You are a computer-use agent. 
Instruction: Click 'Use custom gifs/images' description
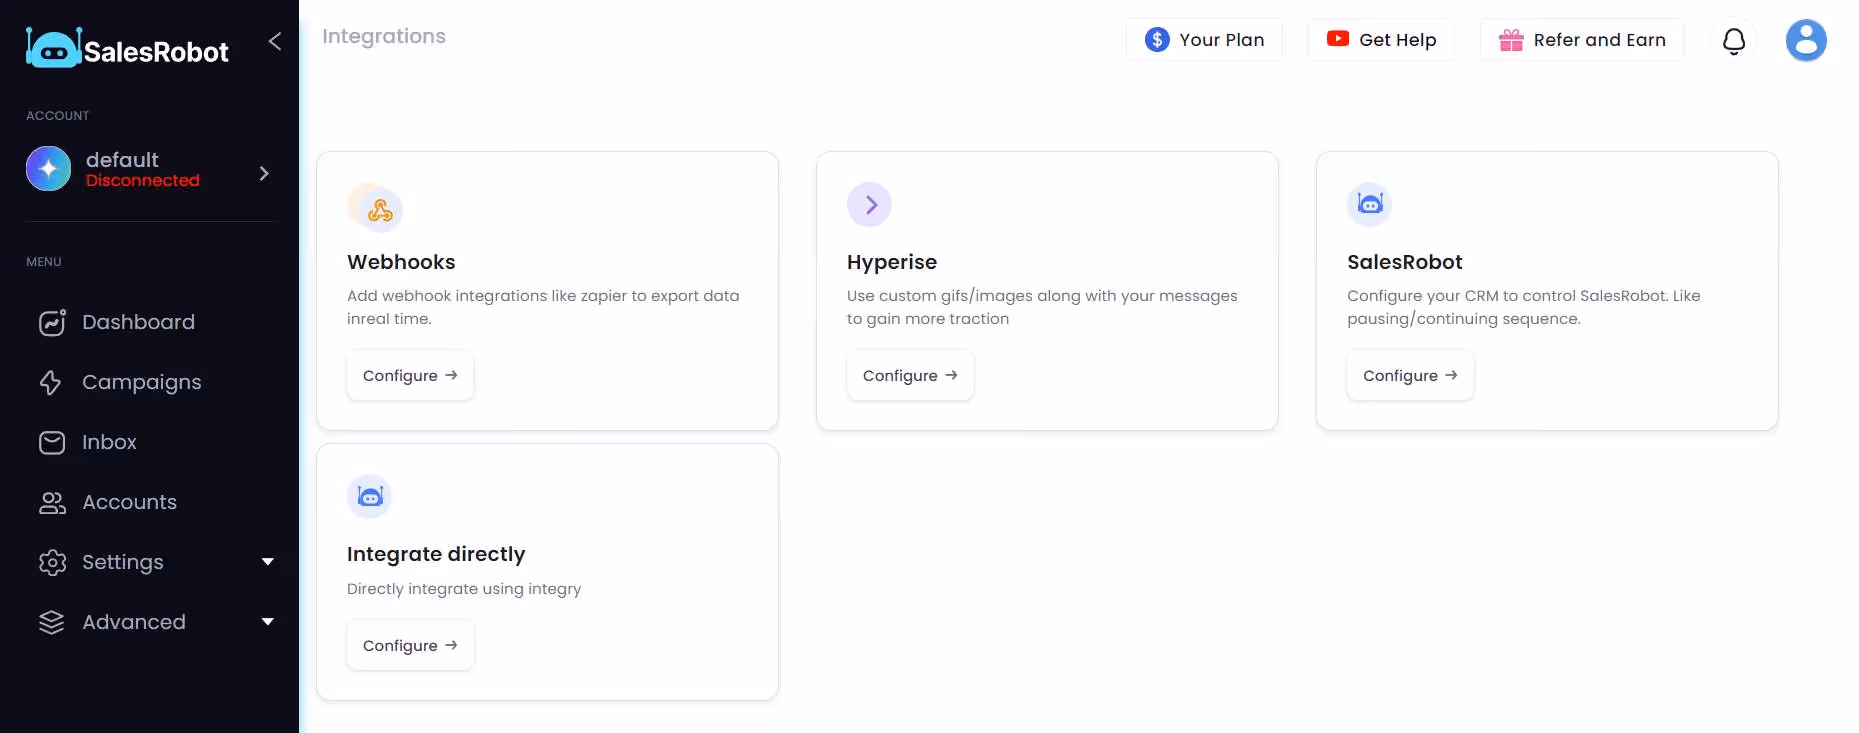[1042, 307]
